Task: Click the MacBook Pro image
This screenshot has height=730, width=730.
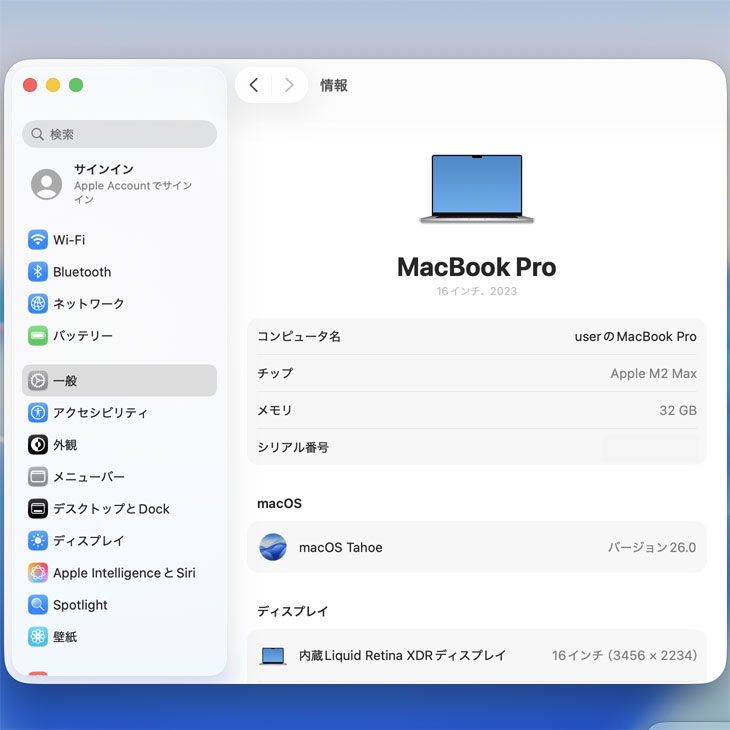Action: pyautogui.click(x=477, y=189)
